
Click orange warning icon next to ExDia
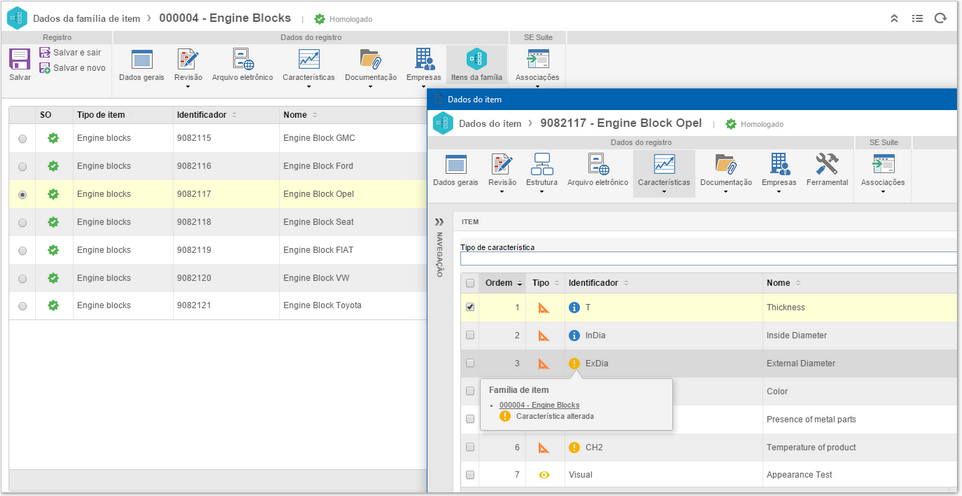point(574,363)
